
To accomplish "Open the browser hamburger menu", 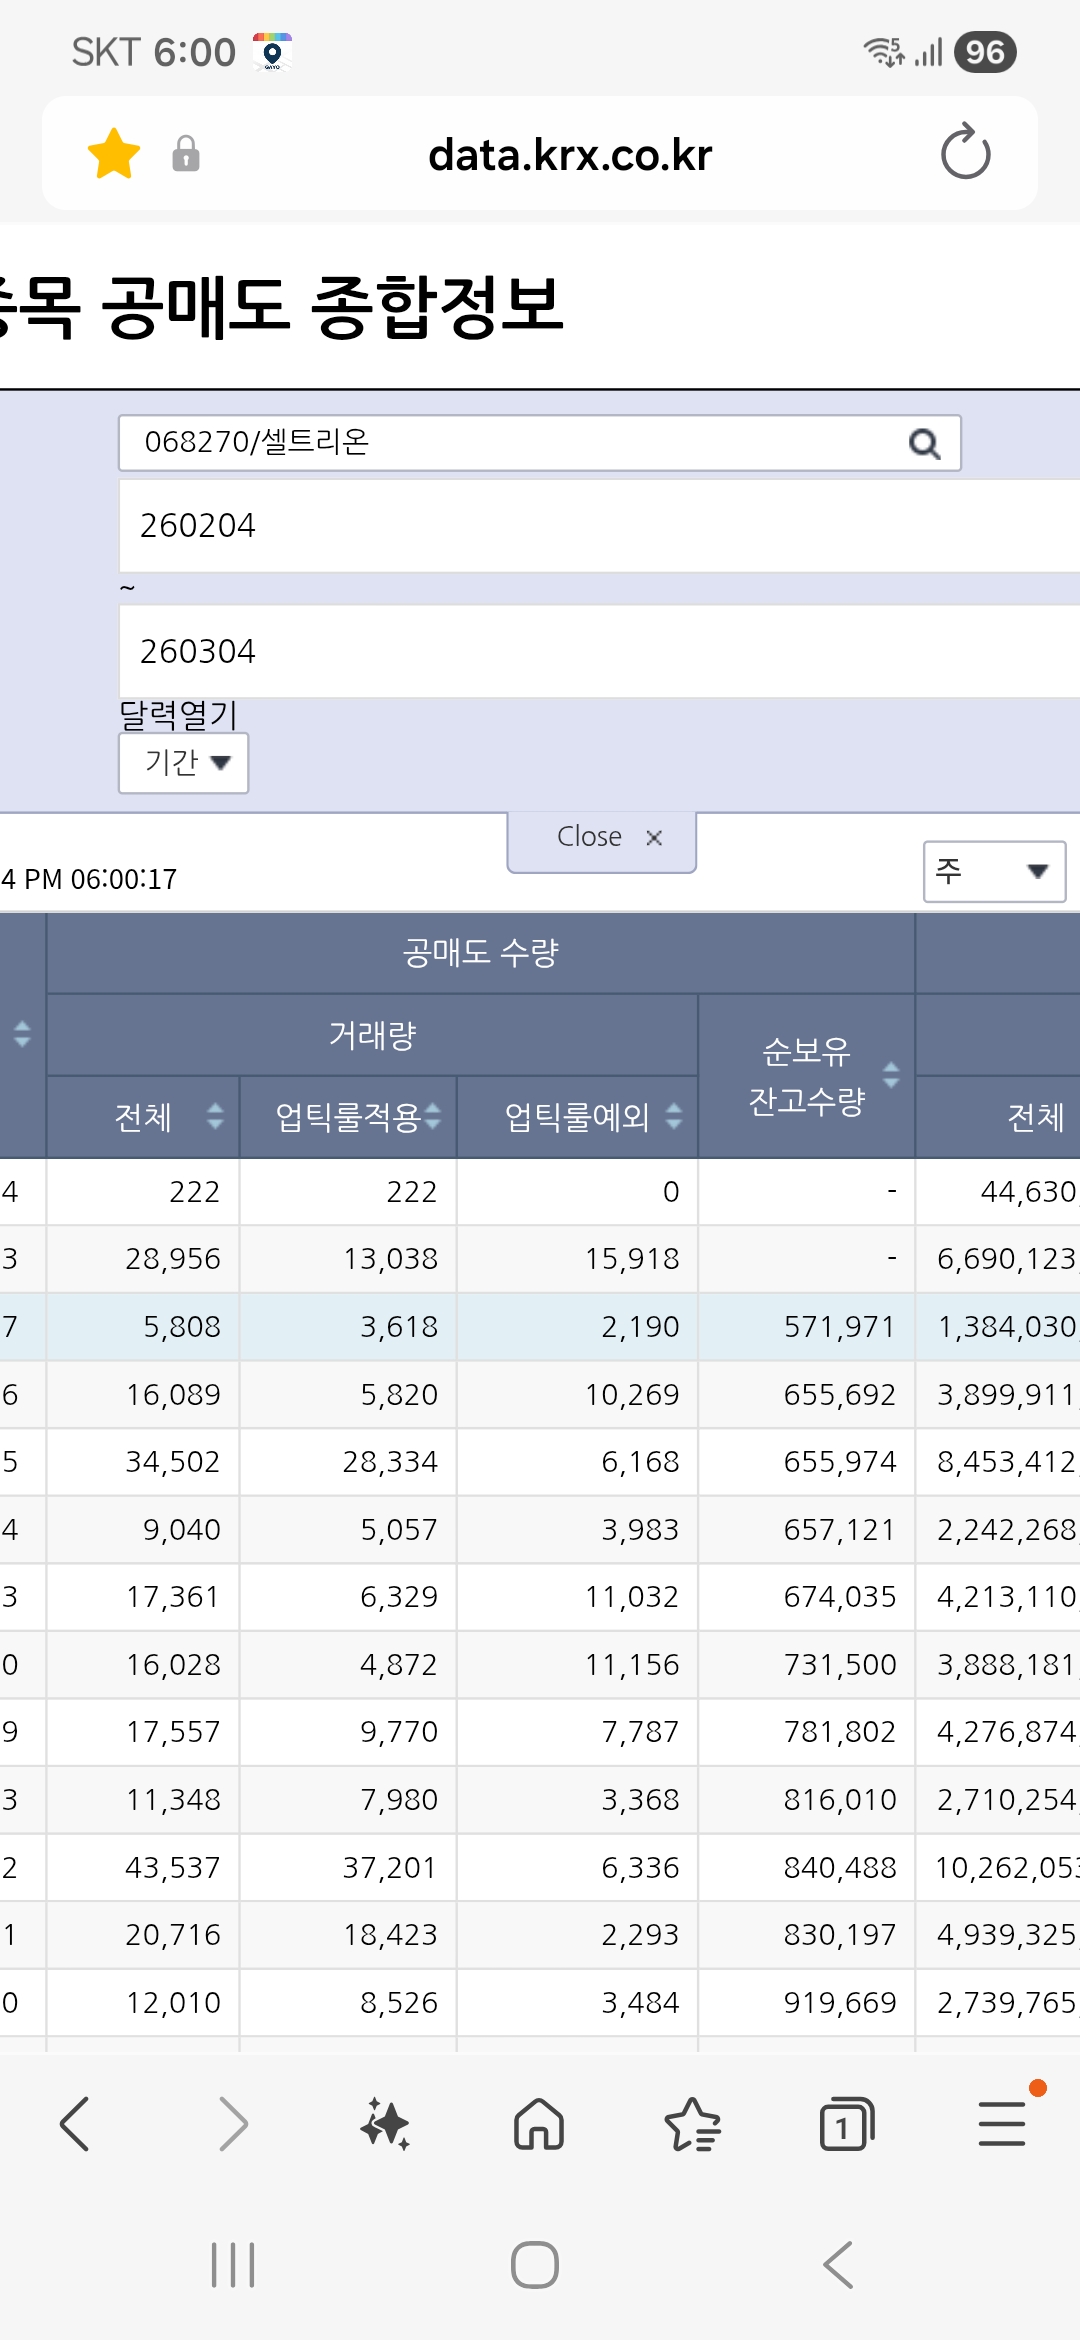I will [1002, 2124].
